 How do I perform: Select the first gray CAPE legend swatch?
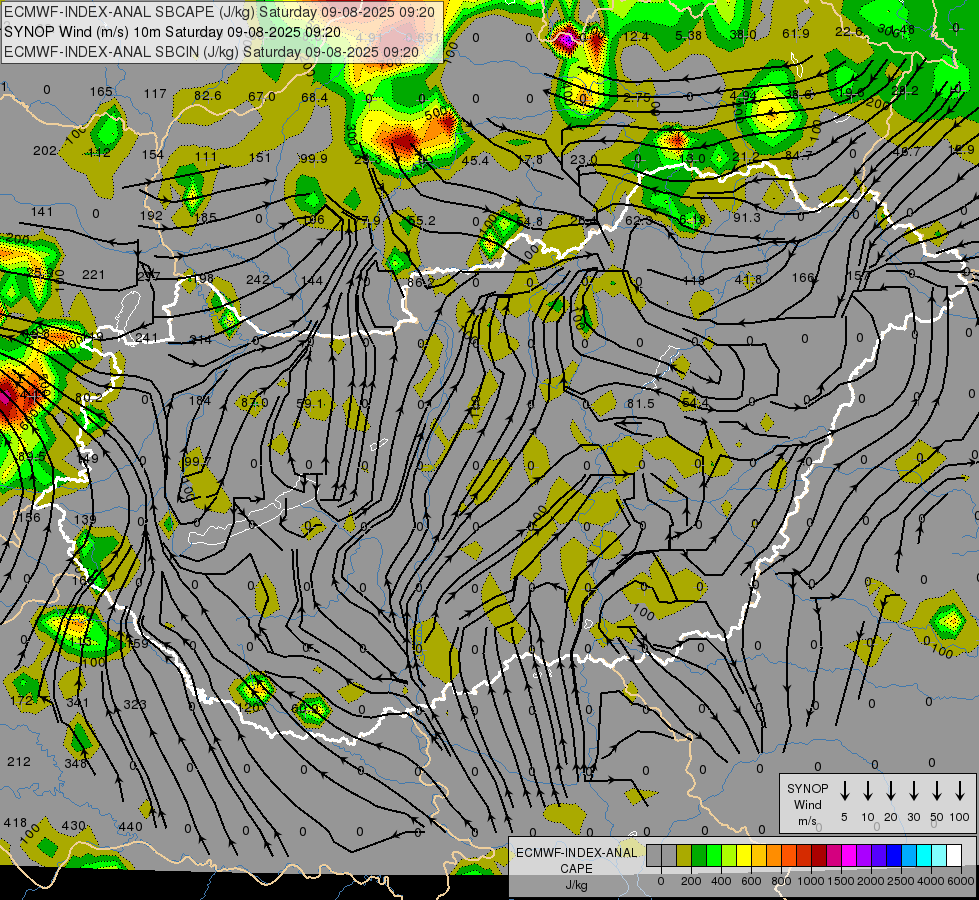[654, 856]
